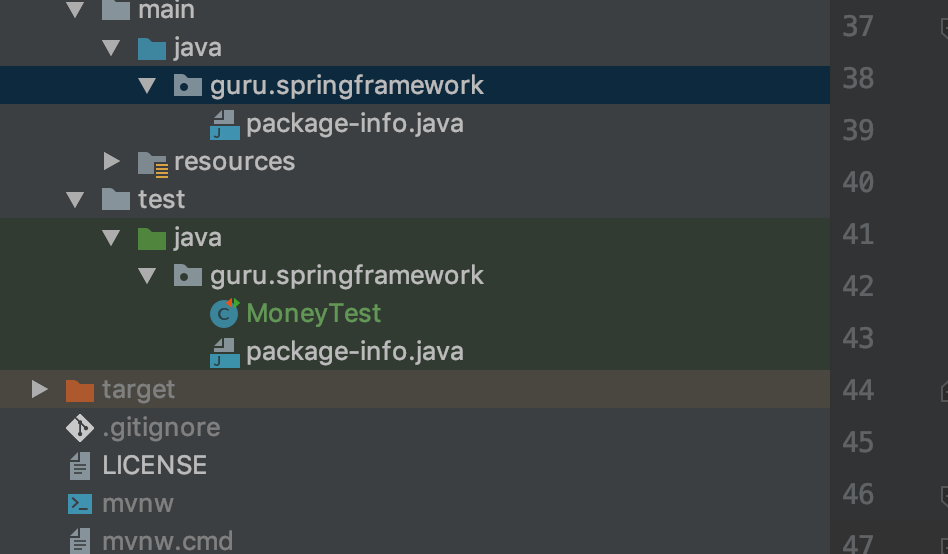Collapse guru.springframework package under test
The width and height of the screenshot is (948, 554).
pos(148,276)
